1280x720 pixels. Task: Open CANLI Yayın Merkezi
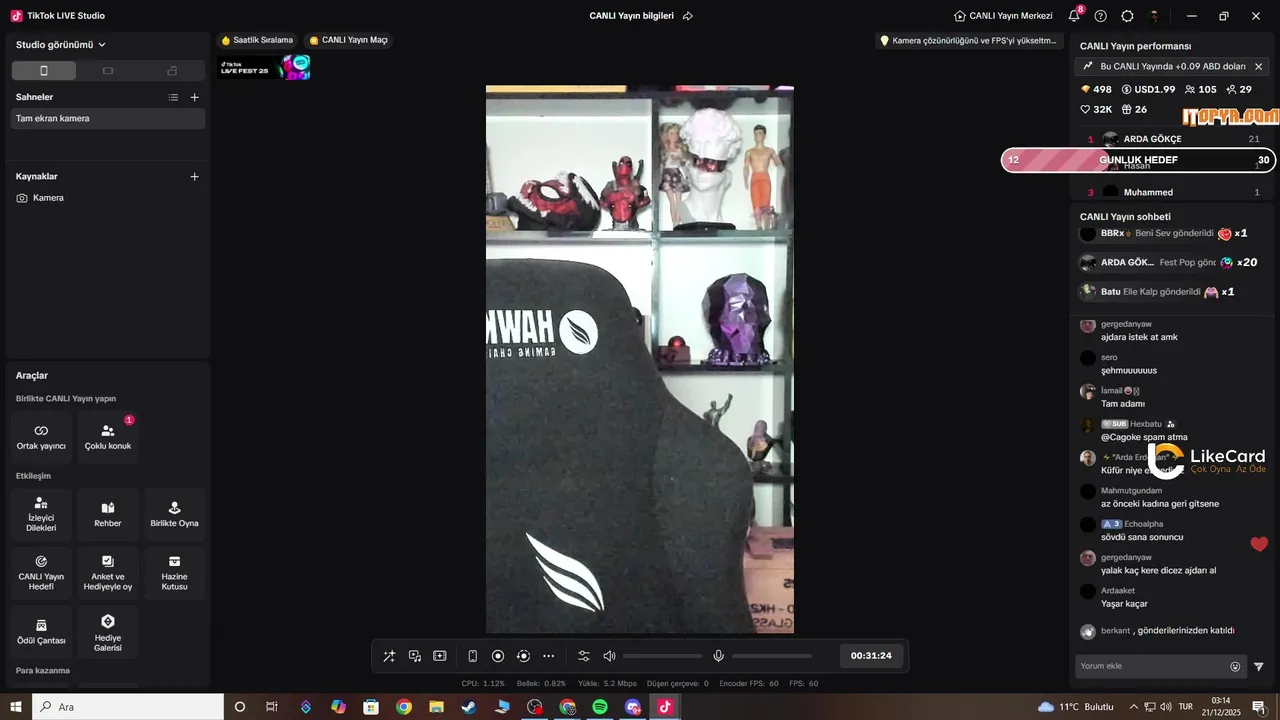(1003, 16)
